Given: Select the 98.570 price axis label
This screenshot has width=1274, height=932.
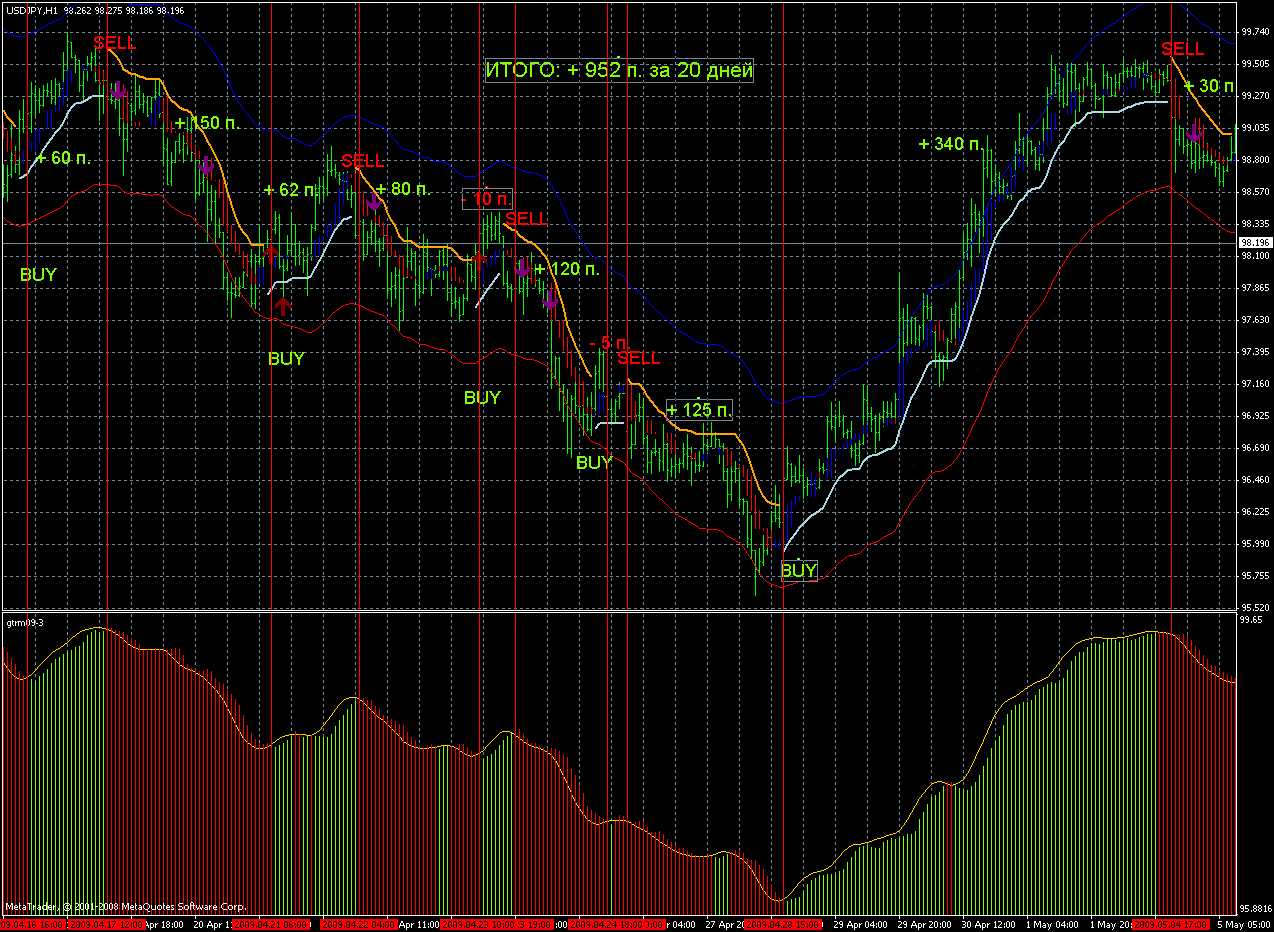Looking at the screenshot, I should pos(1253,192).
